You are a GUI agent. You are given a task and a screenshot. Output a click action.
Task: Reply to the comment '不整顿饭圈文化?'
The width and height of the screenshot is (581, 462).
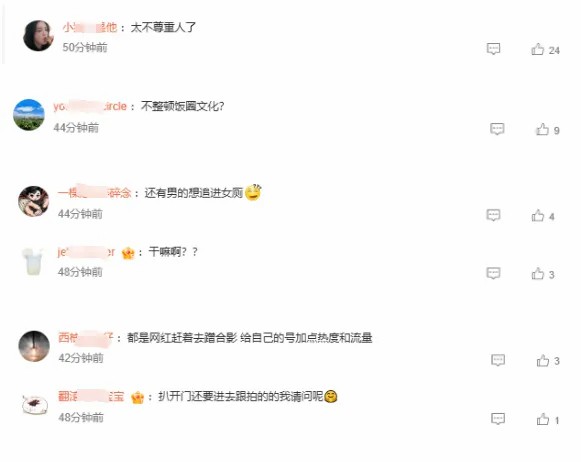click(x=497, y=129)
